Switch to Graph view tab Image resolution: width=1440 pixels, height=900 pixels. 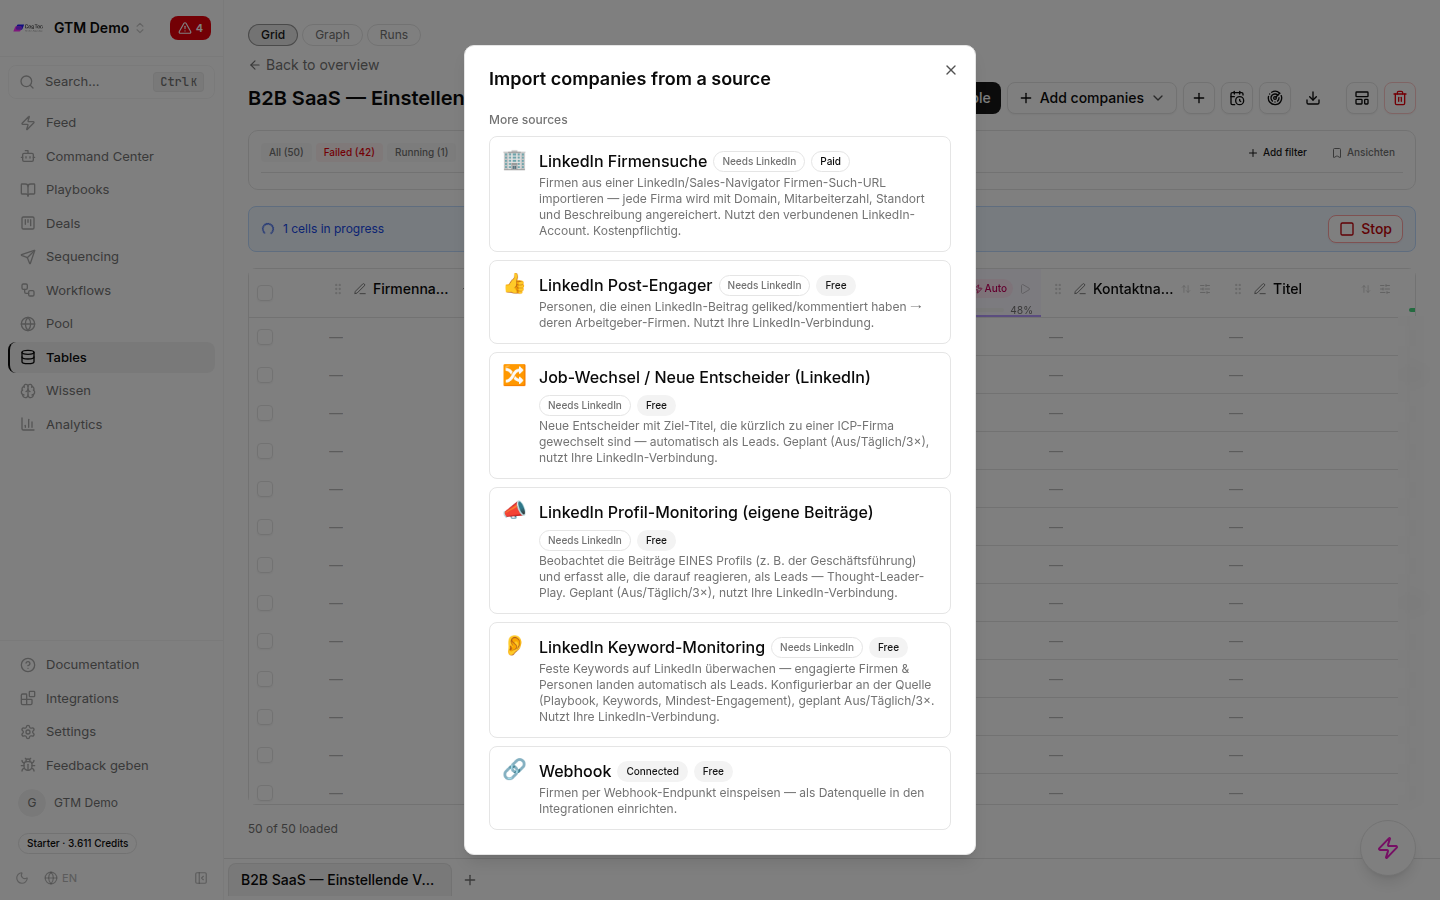(x=332, y=35)
